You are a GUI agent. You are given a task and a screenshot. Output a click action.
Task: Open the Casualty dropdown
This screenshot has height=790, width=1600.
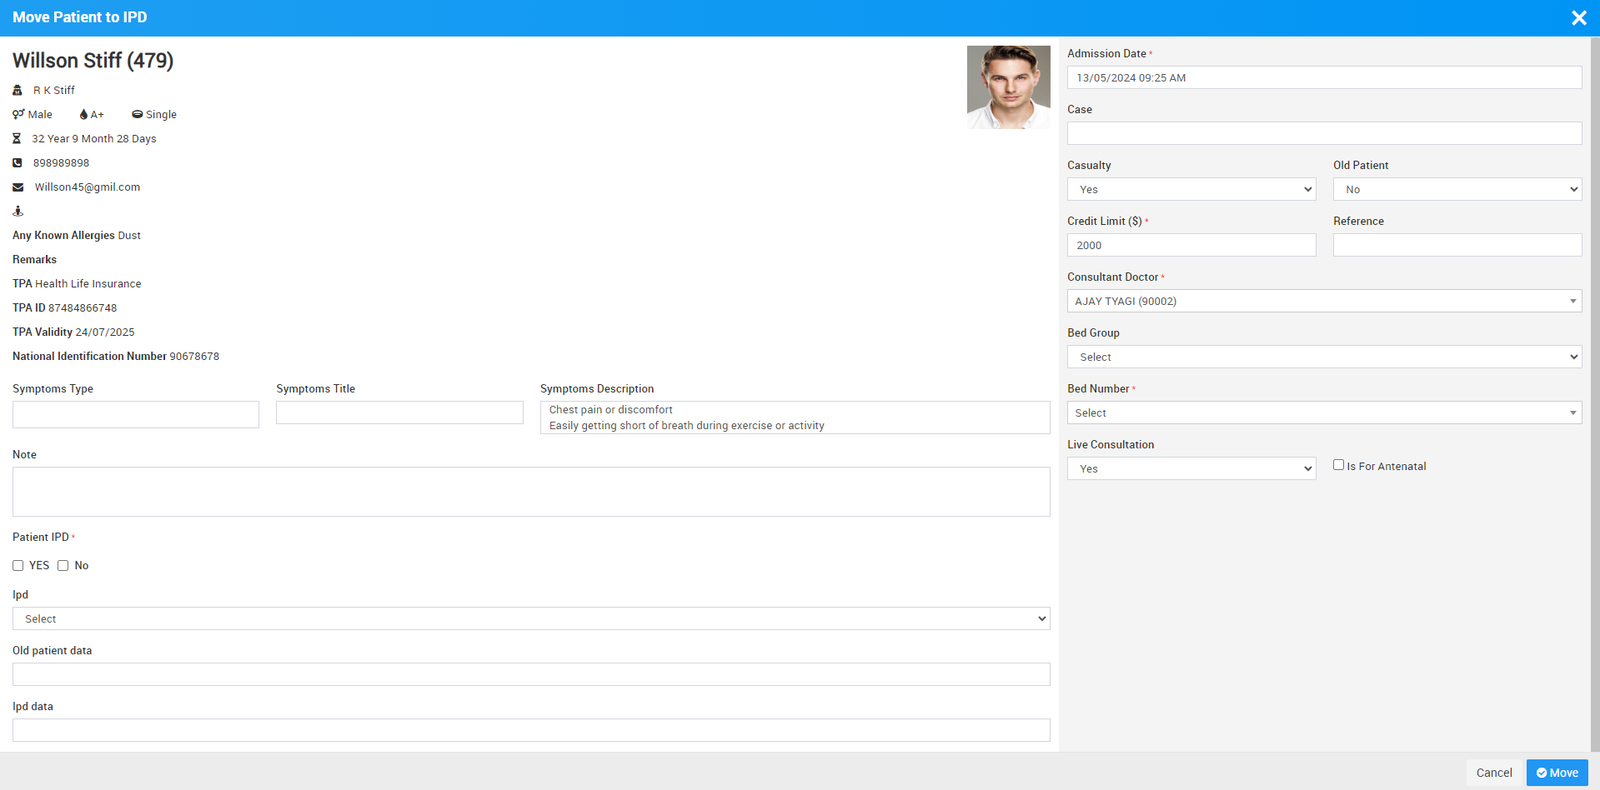coord(1191,189)
